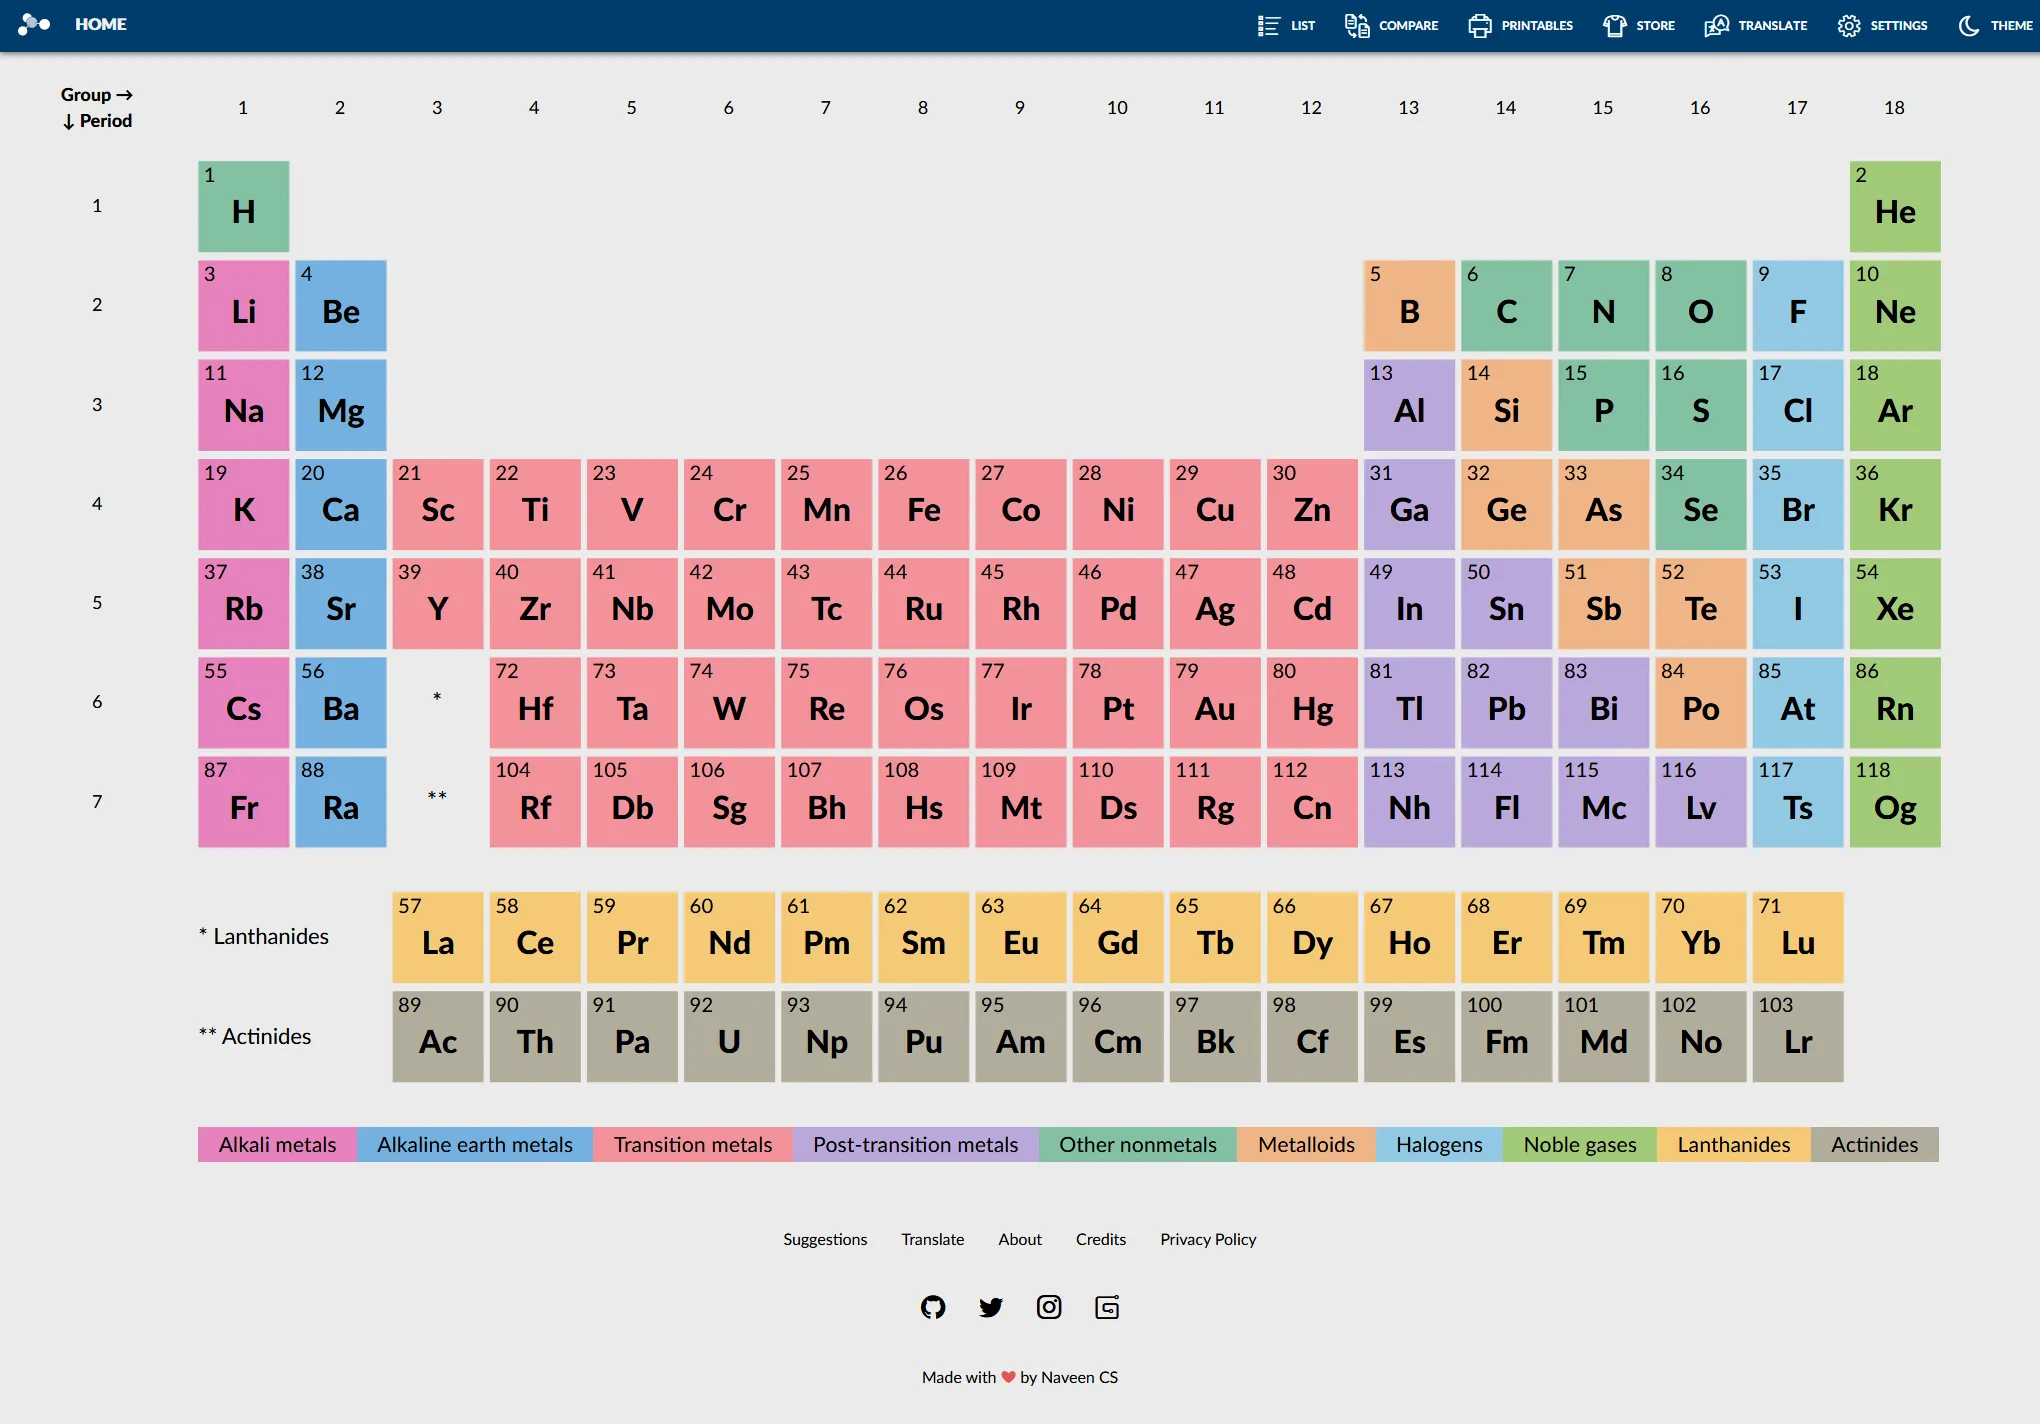The width and height of the screenshot is (2040, 1424).
Task: Open group 18 column header
Action: (x=1894, y=107)
